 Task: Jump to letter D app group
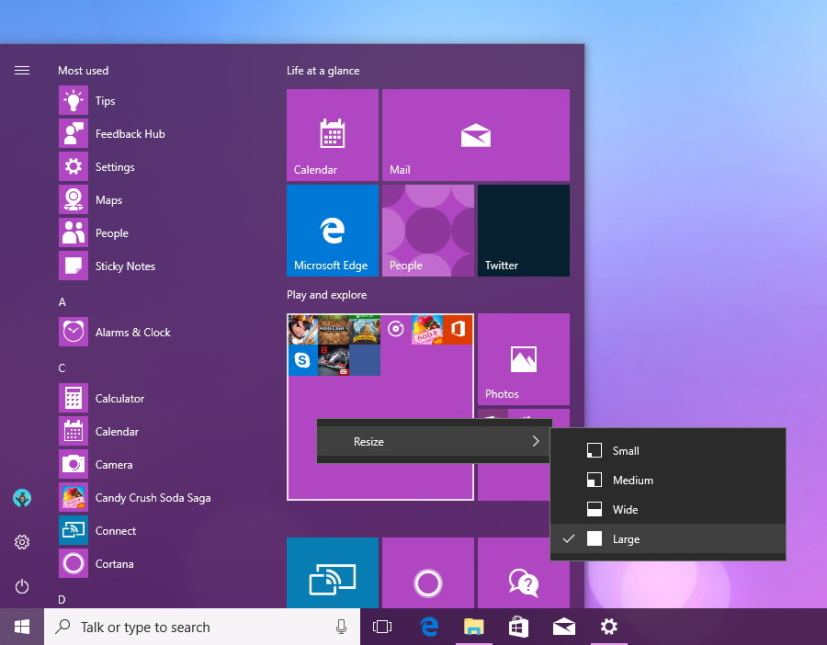[62, 600]
